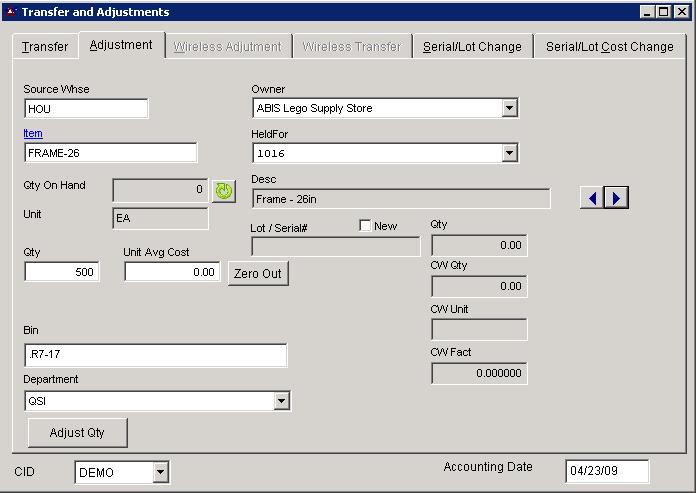Click the green refresh Qty On Hand icon
The width and height of the screenshot is (696, 493).
pos(224,190)
